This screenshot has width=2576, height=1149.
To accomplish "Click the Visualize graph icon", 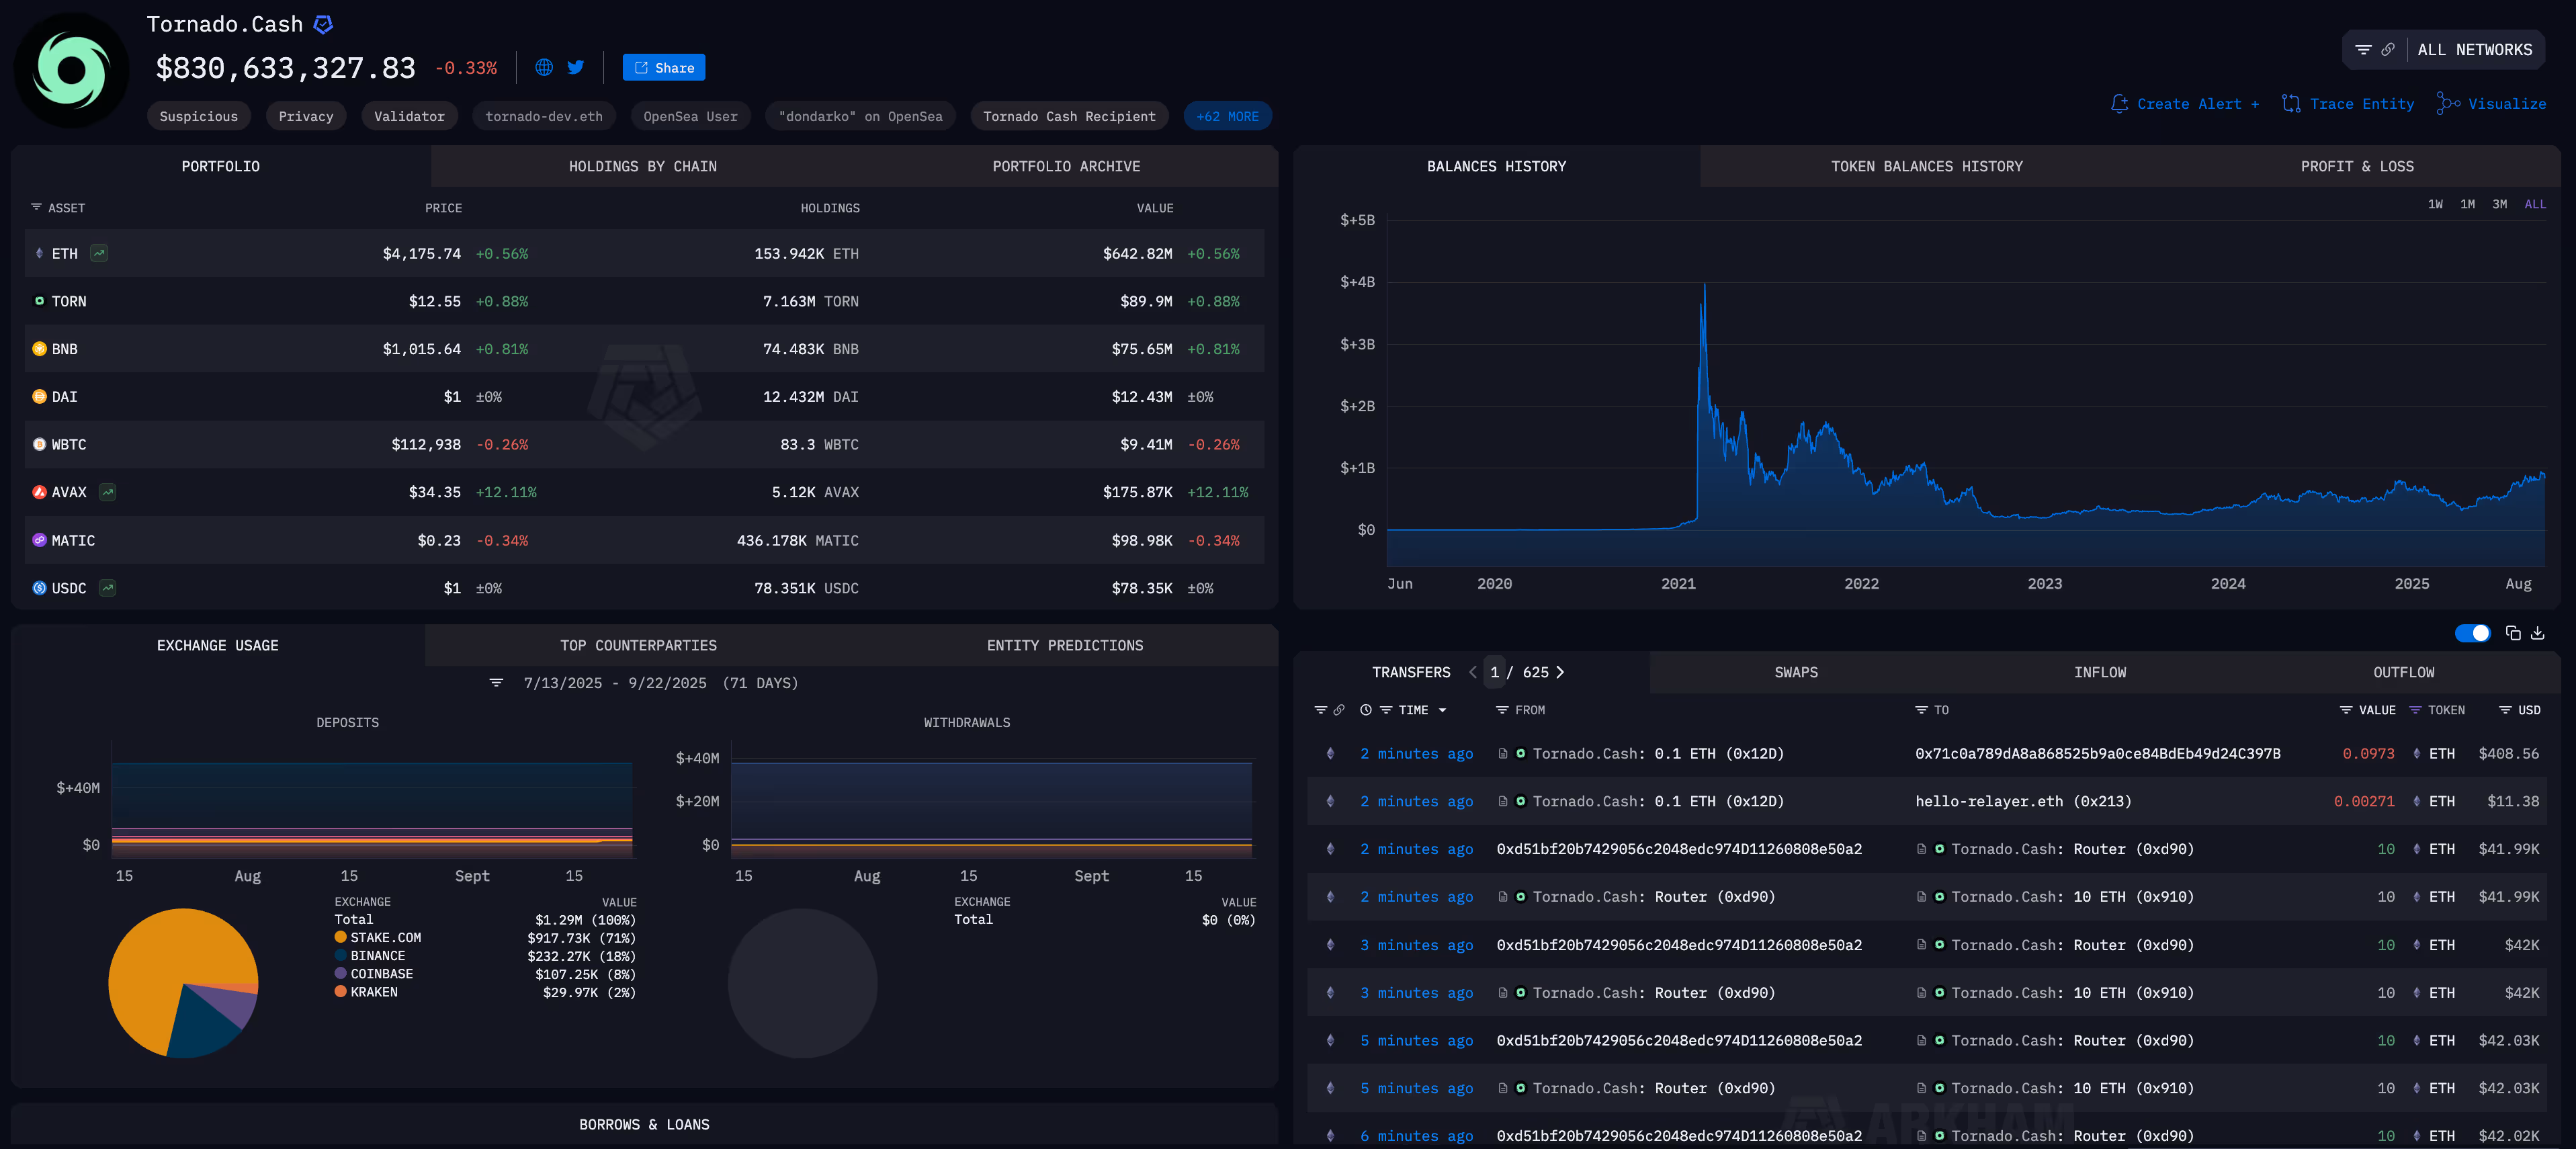I will [2449, 104].
